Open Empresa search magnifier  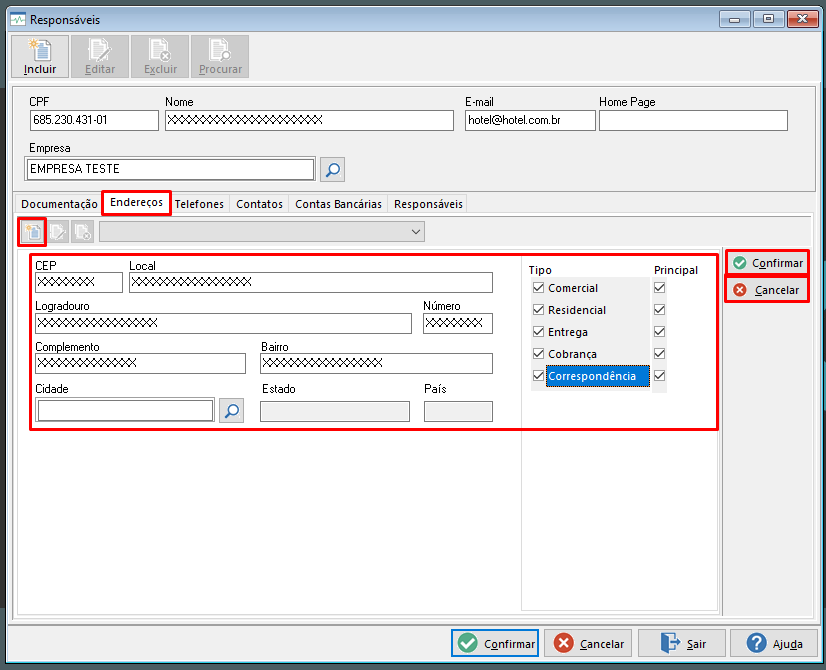click(332, 170)
